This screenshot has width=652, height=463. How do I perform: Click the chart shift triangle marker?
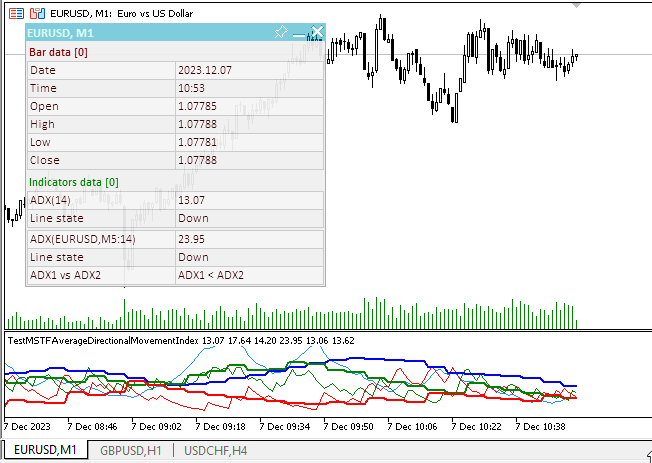tap(576, 5)
